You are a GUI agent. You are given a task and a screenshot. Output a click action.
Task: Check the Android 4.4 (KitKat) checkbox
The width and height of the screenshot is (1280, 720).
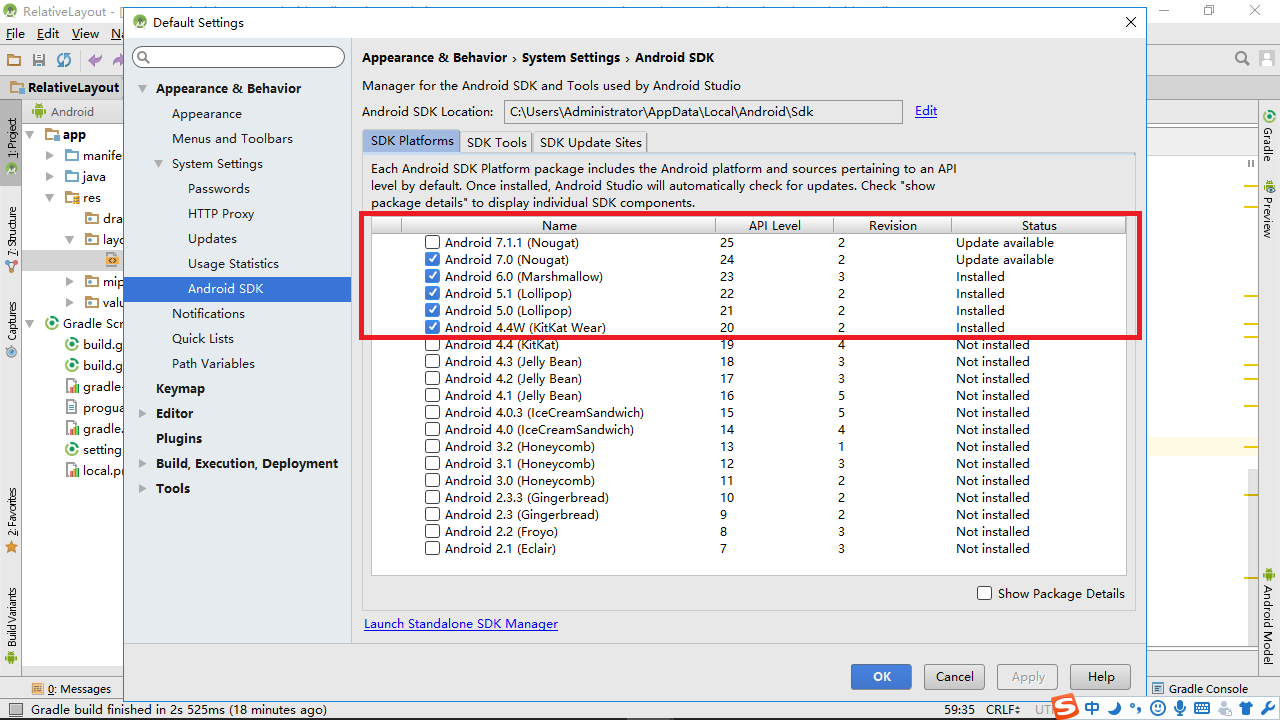pos(432,344)
